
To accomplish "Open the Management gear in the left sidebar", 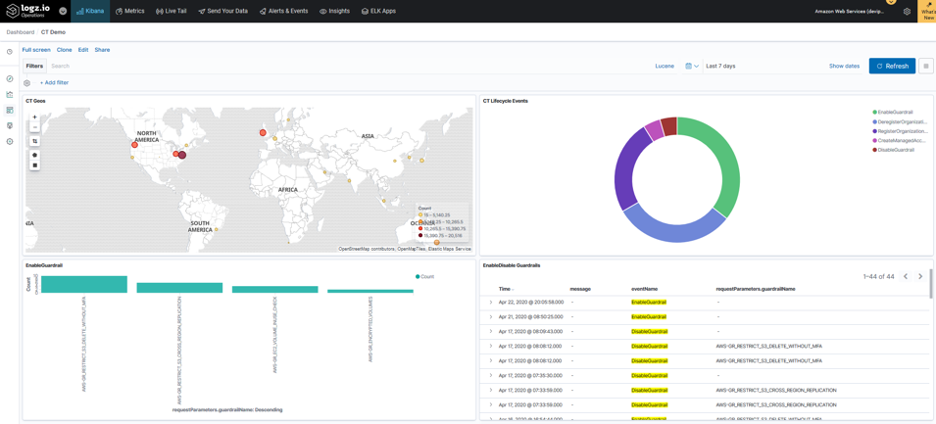I will click(10, 142).
